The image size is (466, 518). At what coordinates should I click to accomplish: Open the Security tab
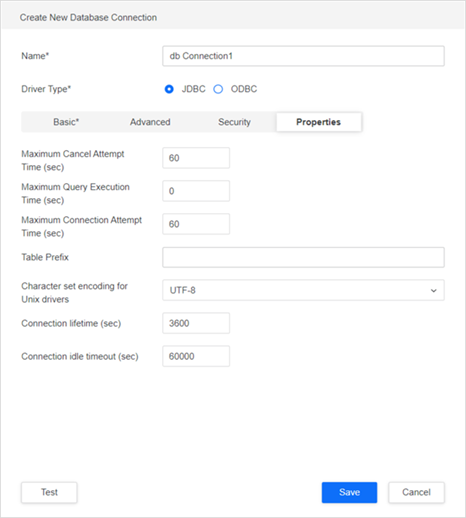[x=234, y=122]
